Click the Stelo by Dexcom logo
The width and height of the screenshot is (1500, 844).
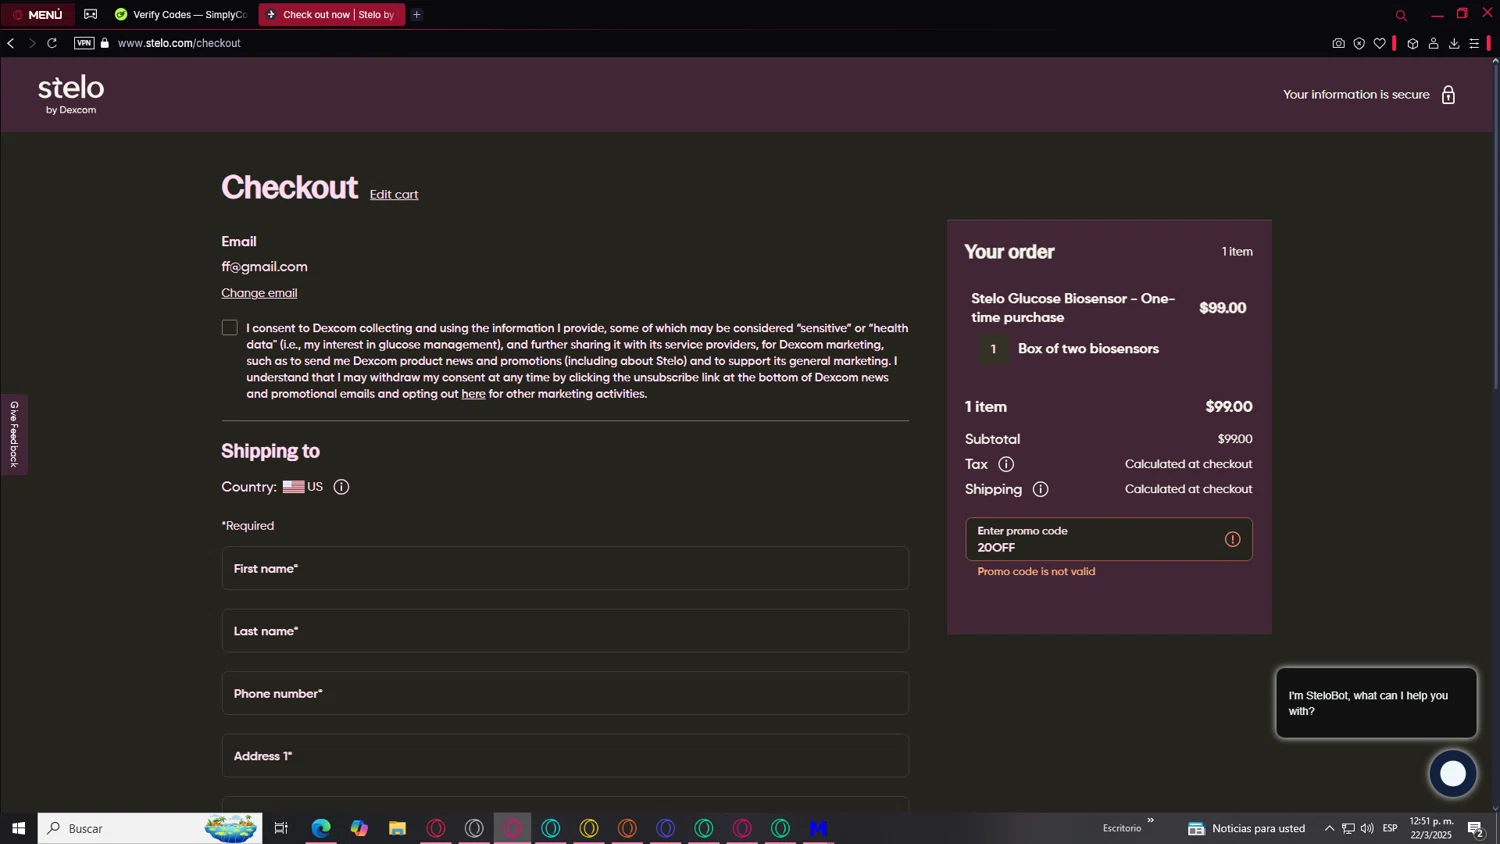tap(71, 95)
